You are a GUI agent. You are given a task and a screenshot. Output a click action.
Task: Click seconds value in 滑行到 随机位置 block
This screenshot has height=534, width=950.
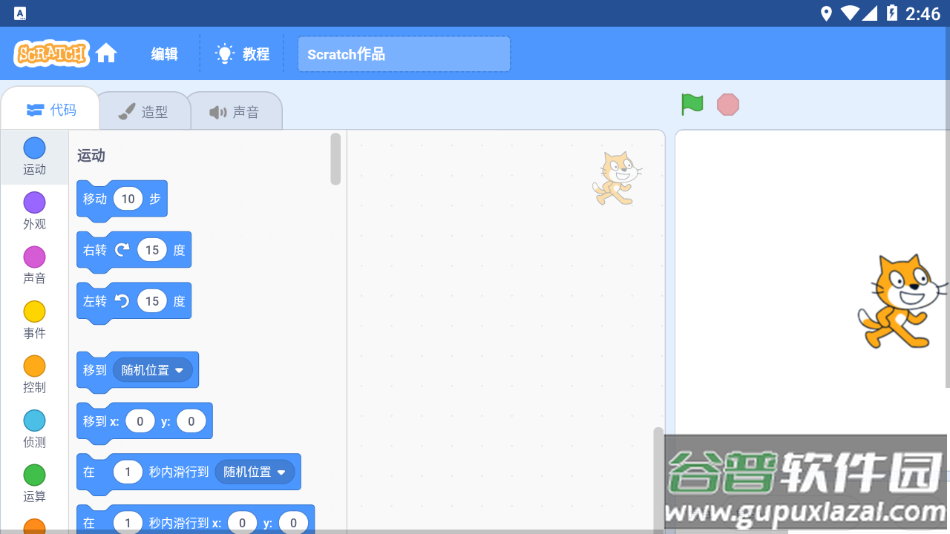pyautogui.click(x=128, y=472)
